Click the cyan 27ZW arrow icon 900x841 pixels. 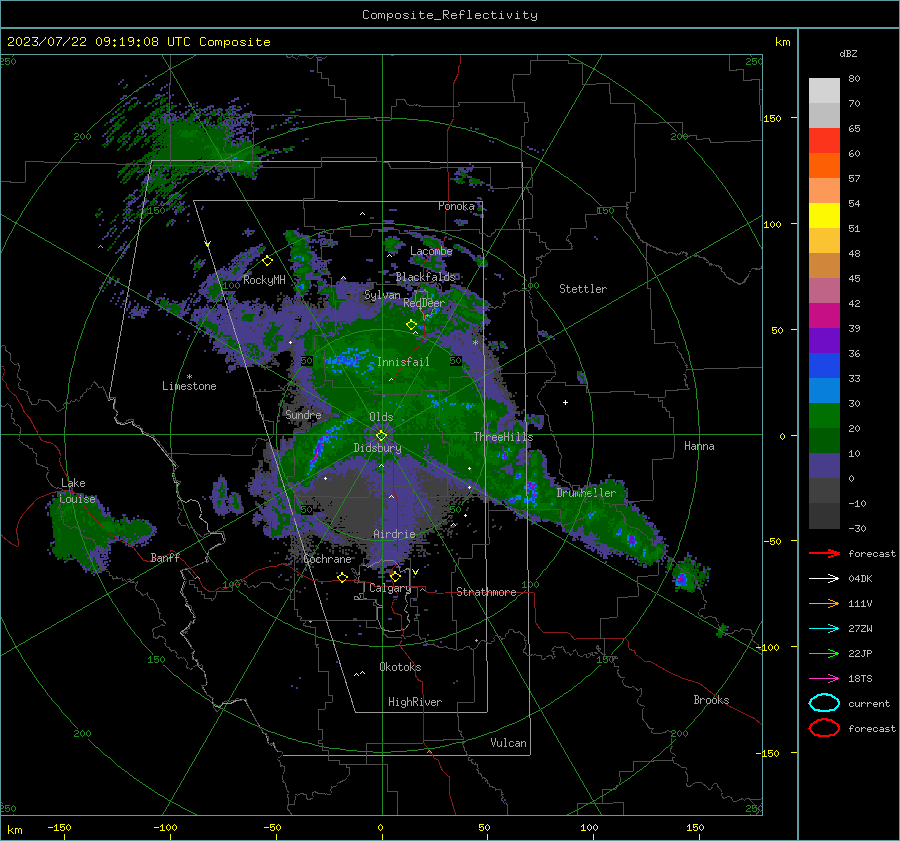[x=824, y=629]
